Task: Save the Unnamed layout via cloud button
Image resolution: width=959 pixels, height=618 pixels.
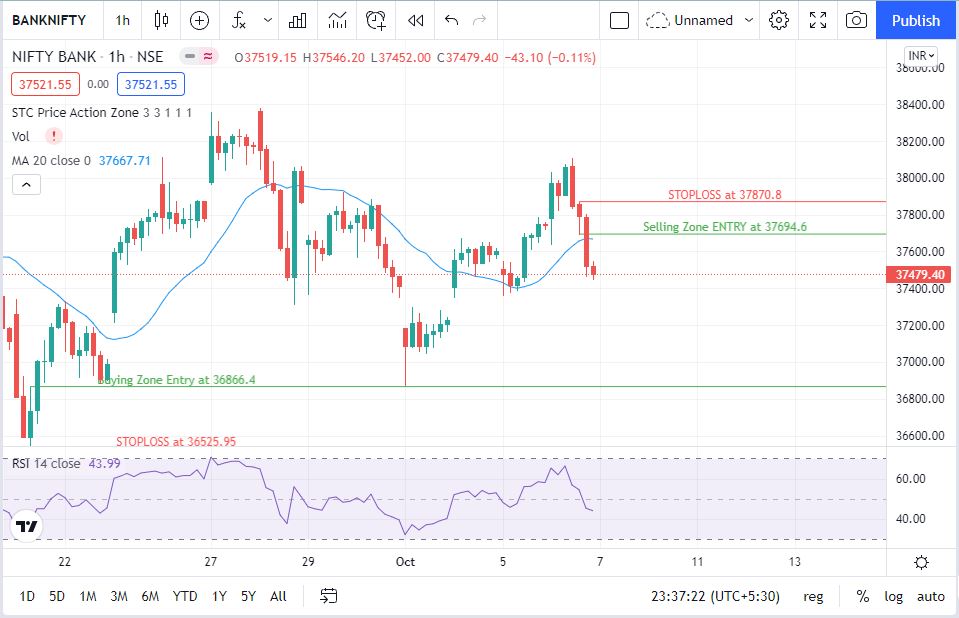Action: coord(689,20)
